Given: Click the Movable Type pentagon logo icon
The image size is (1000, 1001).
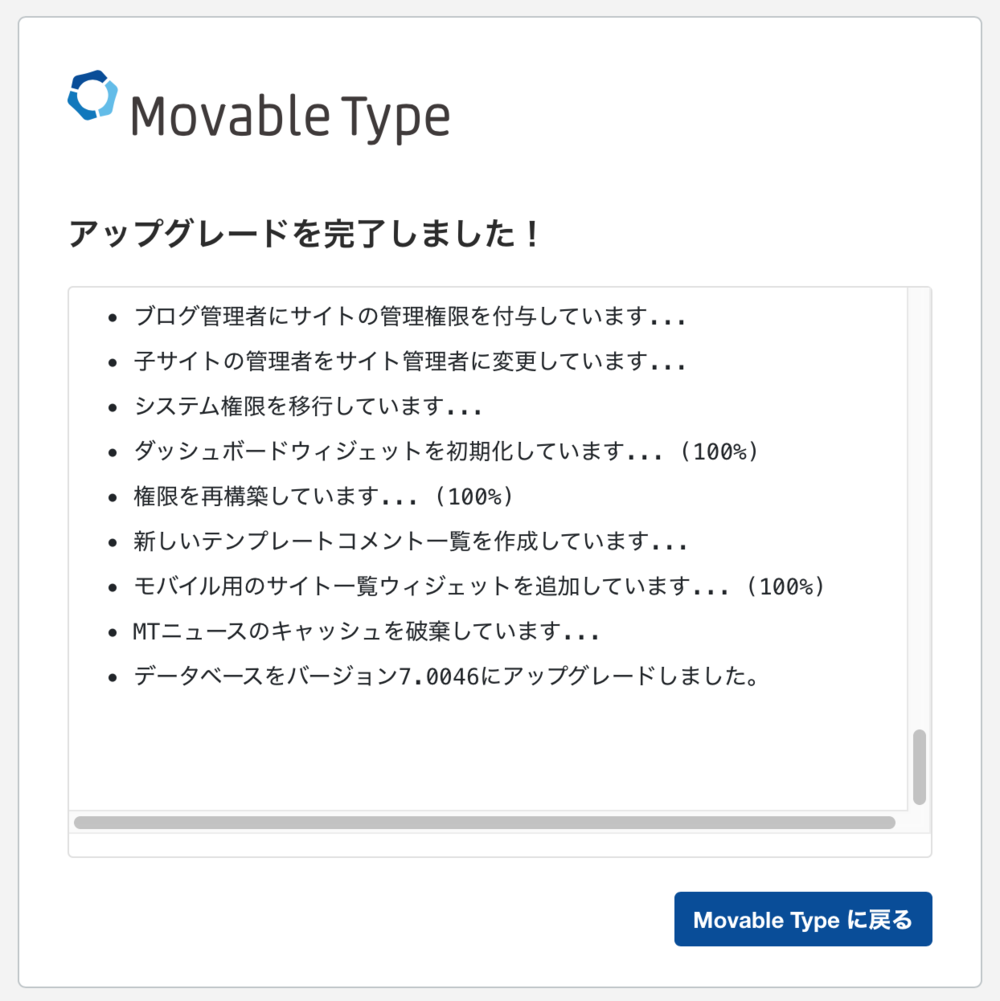Looking at the screenshot, I should pos(93,95).
